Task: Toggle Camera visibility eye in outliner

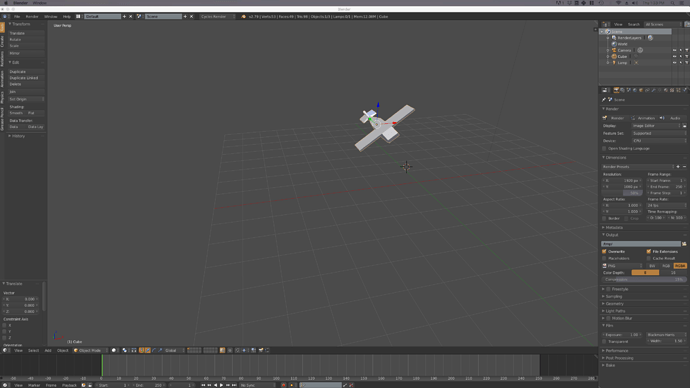Action: (x=675, y=50)
